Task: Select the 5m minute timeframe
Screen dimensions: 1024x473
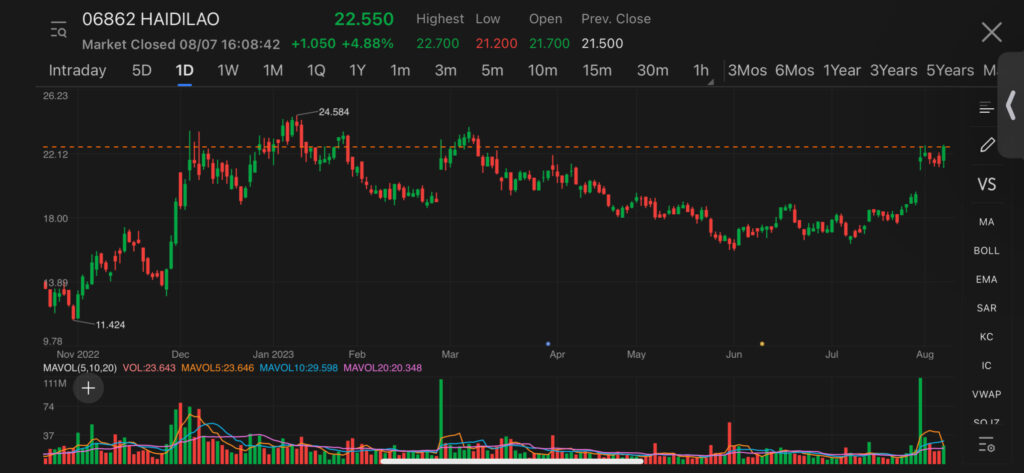Action: 492,71
